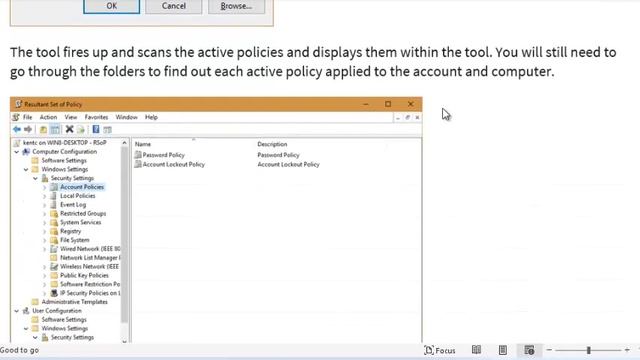Switch to Print Layout view icon

503,350
